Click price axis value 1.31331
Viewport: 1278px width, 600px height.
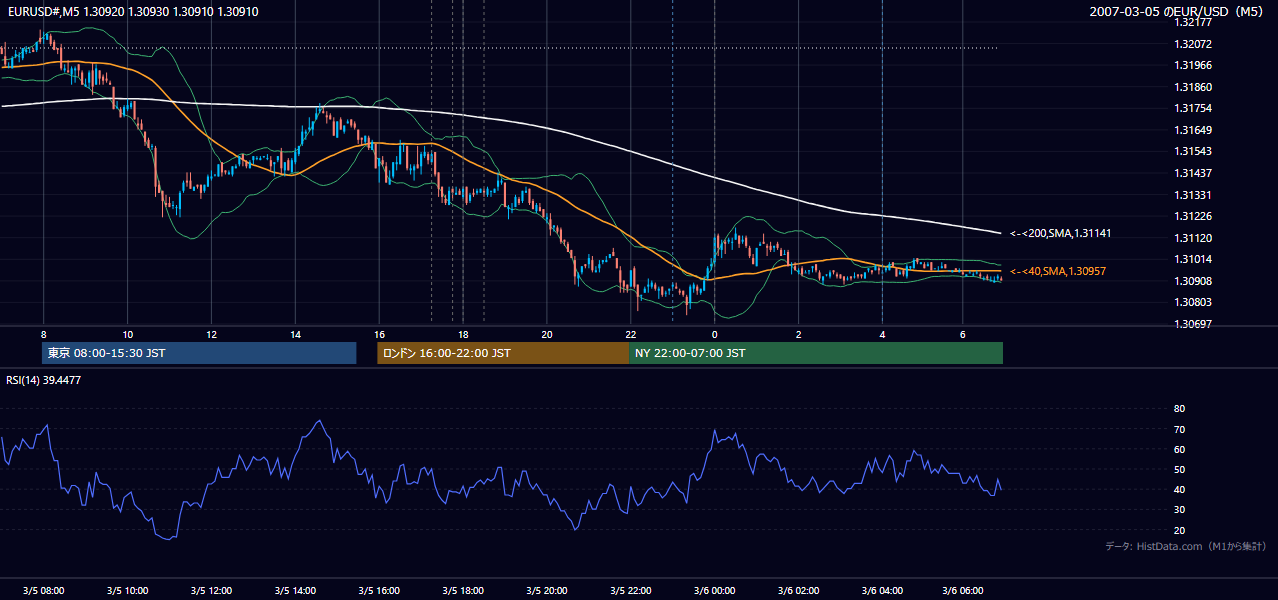pyautogui.click(x=1193, y=195)
